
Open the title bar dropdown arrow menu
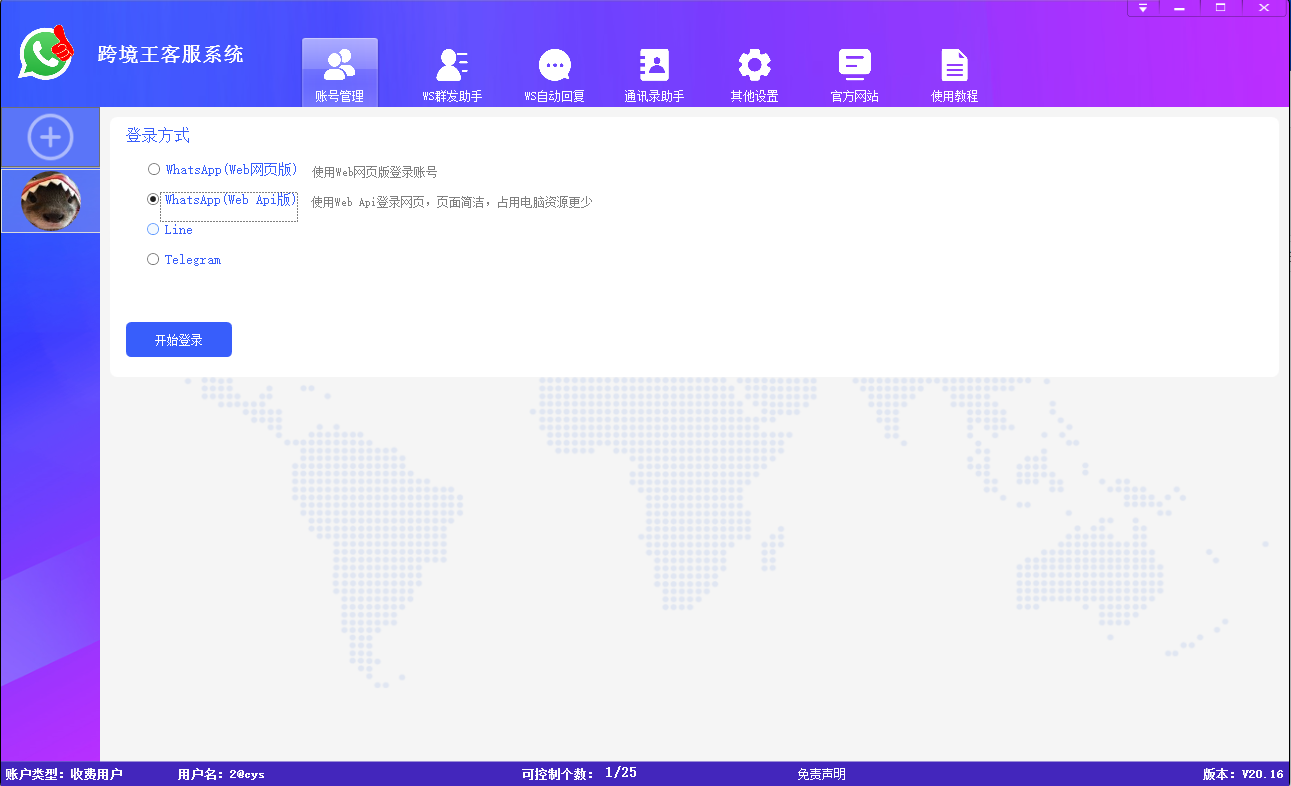tap(1143, 8)
